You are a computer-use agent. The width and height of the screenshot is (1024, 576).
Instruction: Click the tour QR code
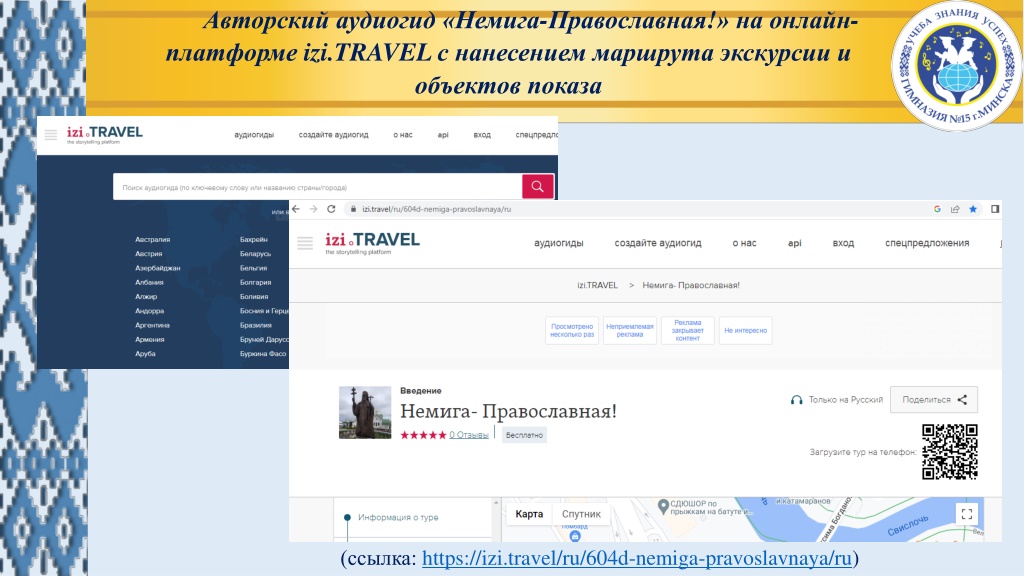[x=950, y=451]
